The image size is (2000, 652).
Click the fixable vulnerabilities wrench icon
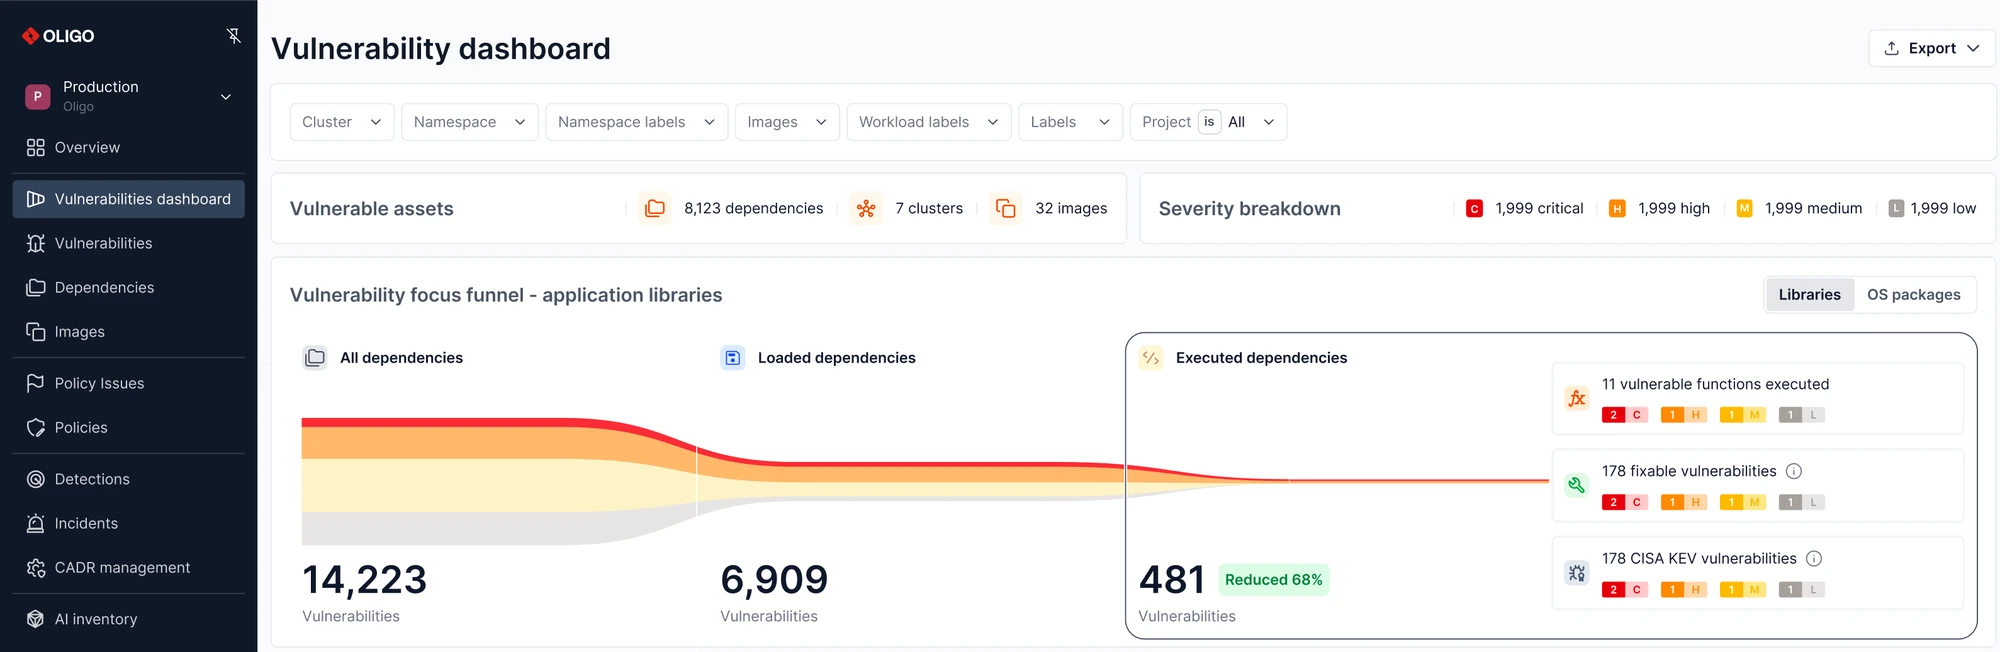[1577, 485]
